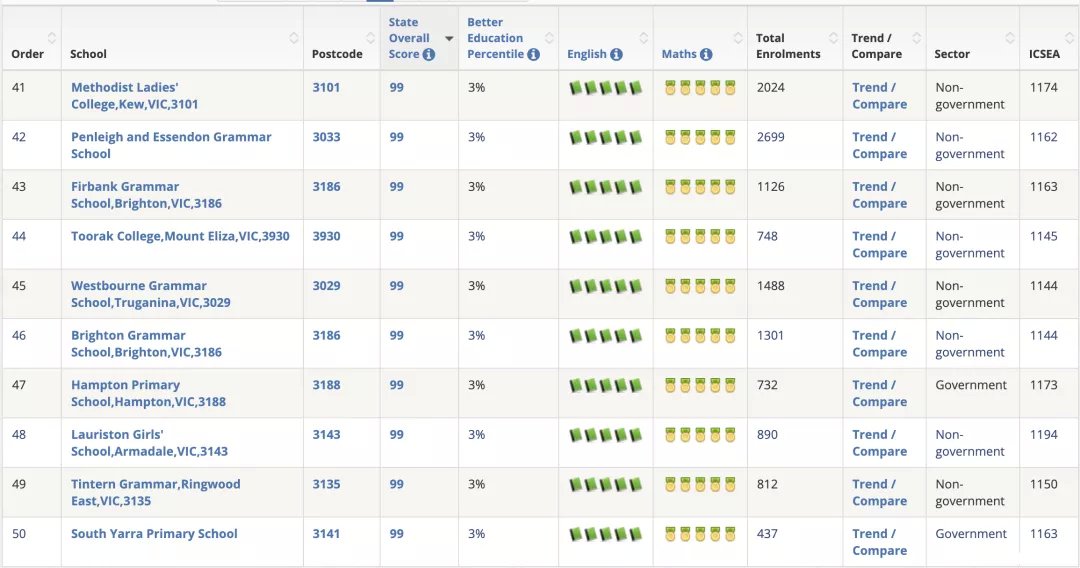Sort table by Trend / Compare arrows
The height and width of the screenshot is (568, 1080).
[916, 38]
